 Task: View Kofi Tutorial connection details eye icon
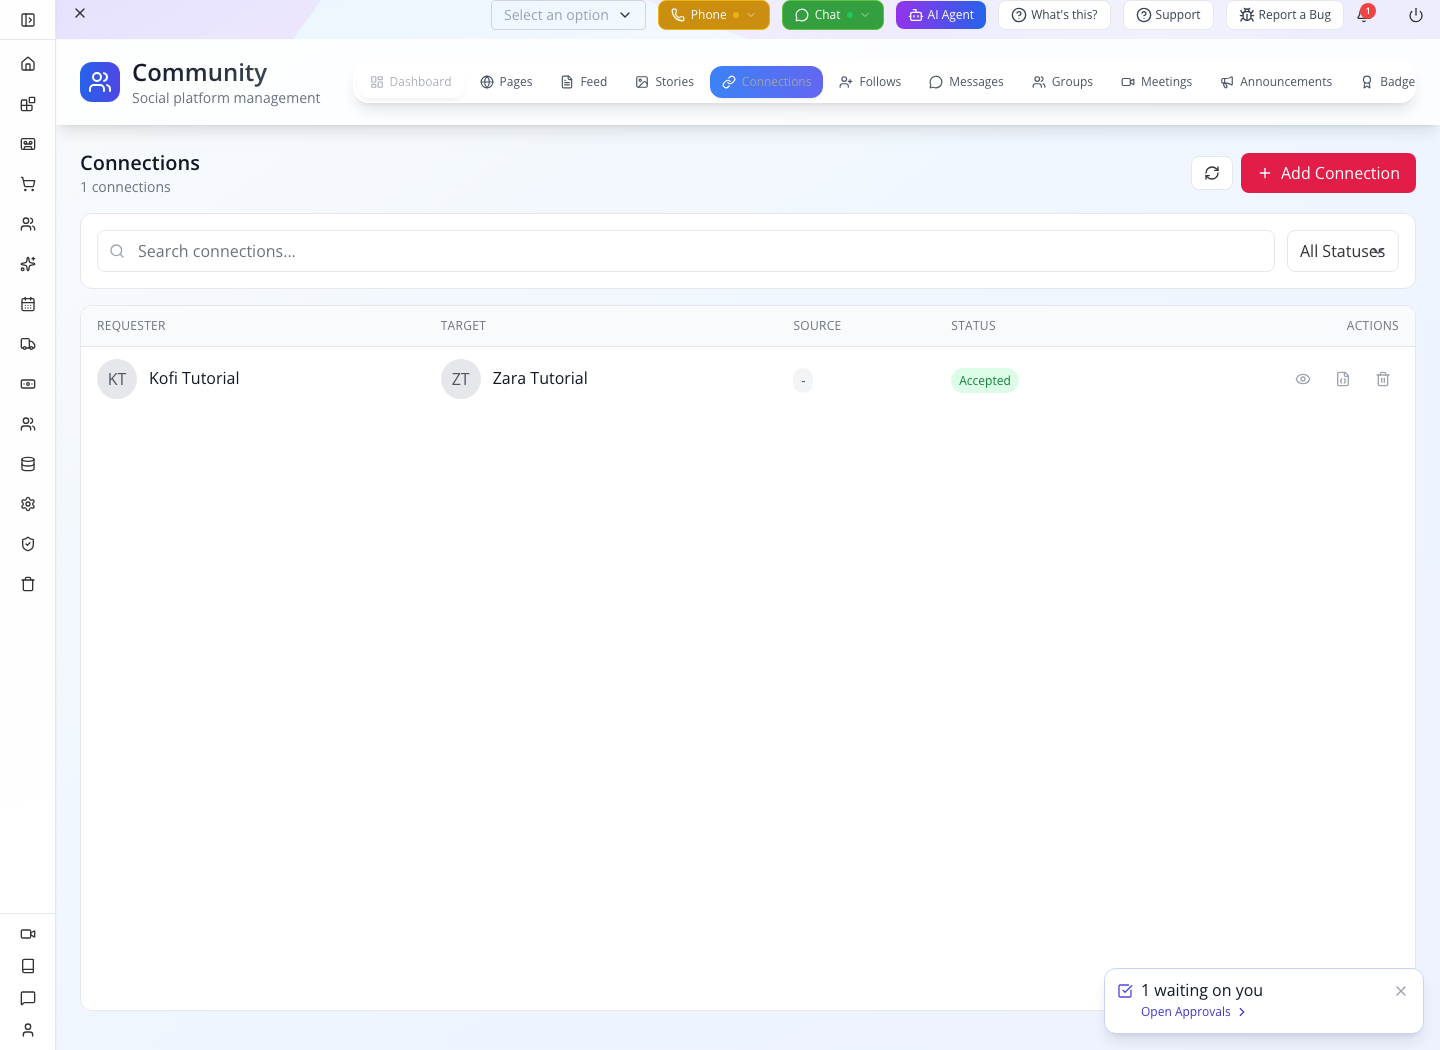click(1303, 379)
